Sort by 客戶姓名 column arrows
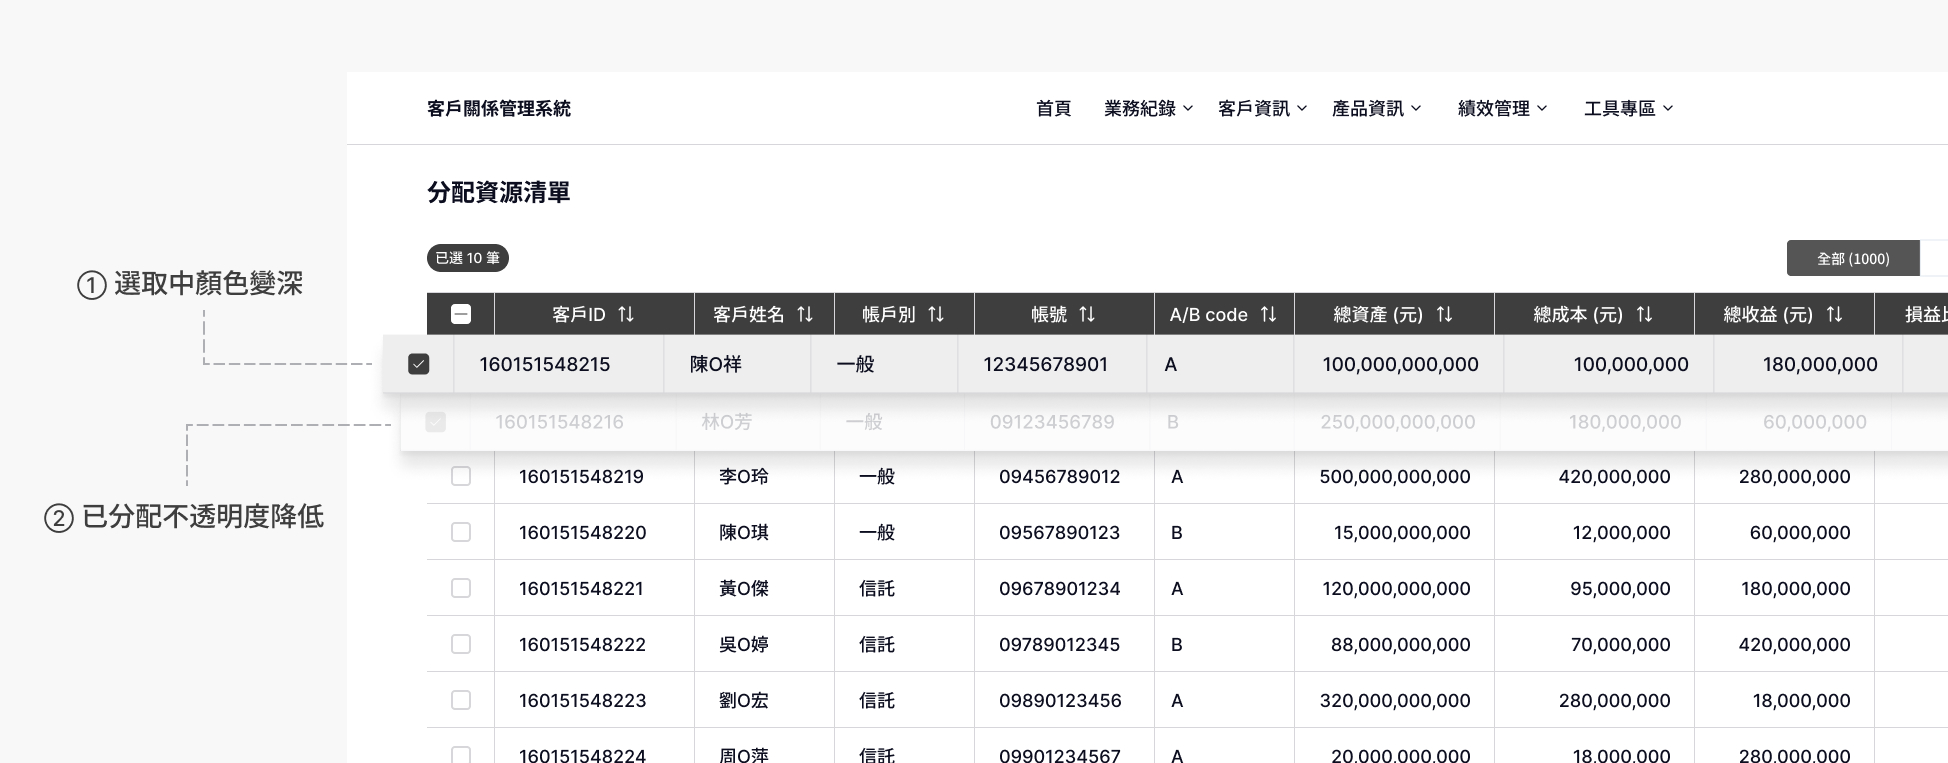Screen dimensions: 1948x763 click(805, 314)
